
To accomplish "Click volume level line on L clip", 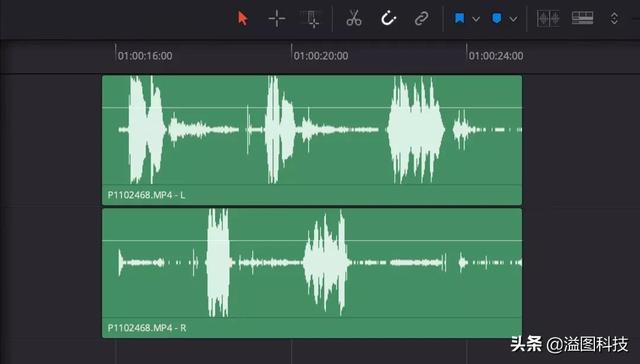I will point(312,108).
